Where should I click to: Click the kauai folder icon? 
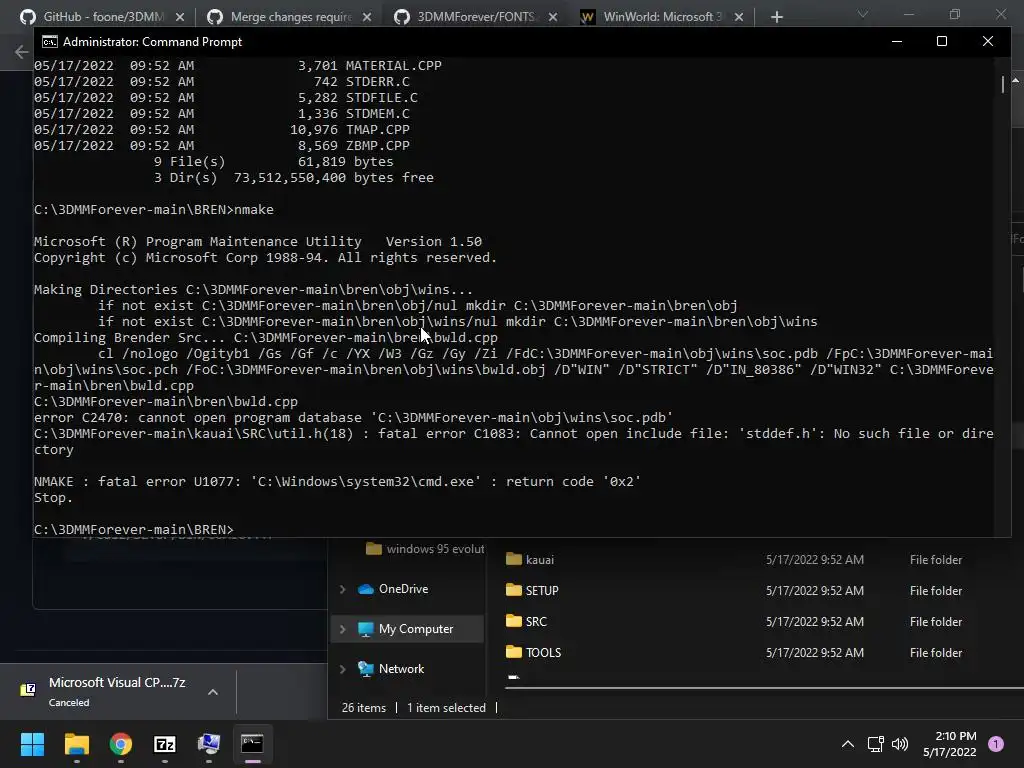click(x=514, y=559)
